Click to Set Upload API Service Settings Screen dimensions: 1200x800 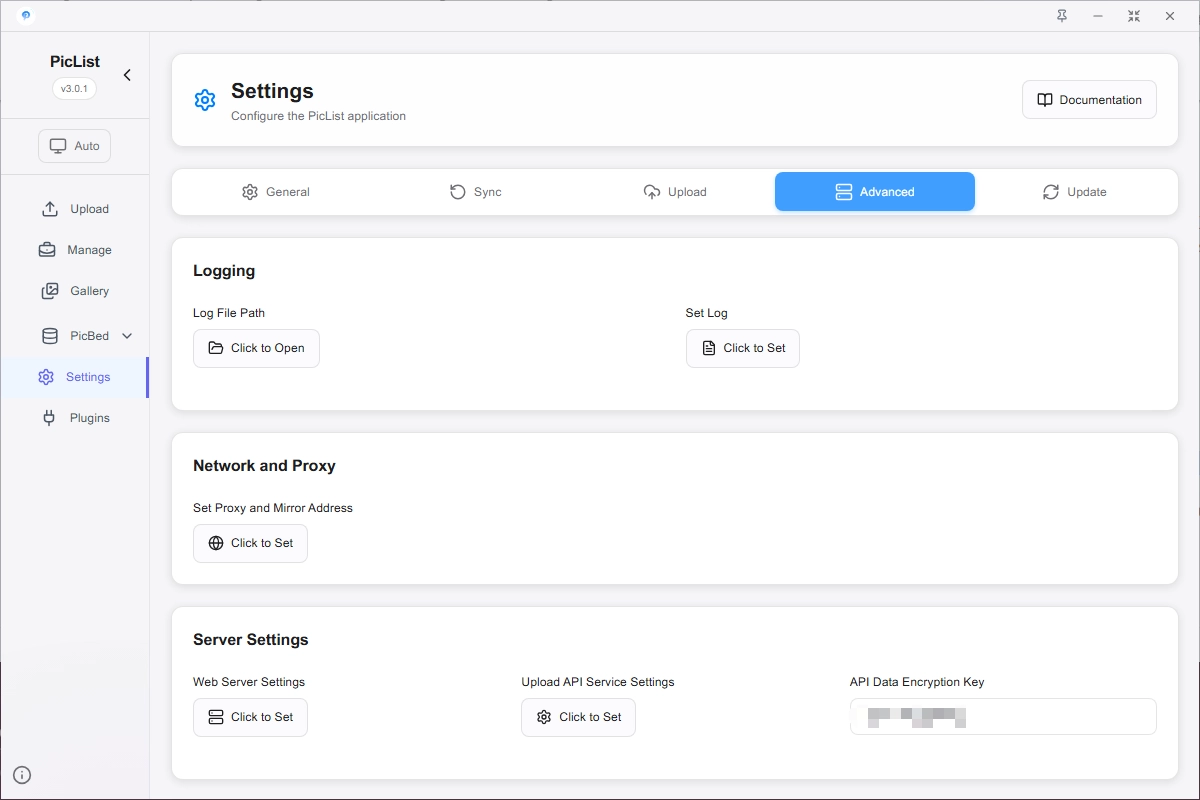pyautogui.click(x=578, y=717)
